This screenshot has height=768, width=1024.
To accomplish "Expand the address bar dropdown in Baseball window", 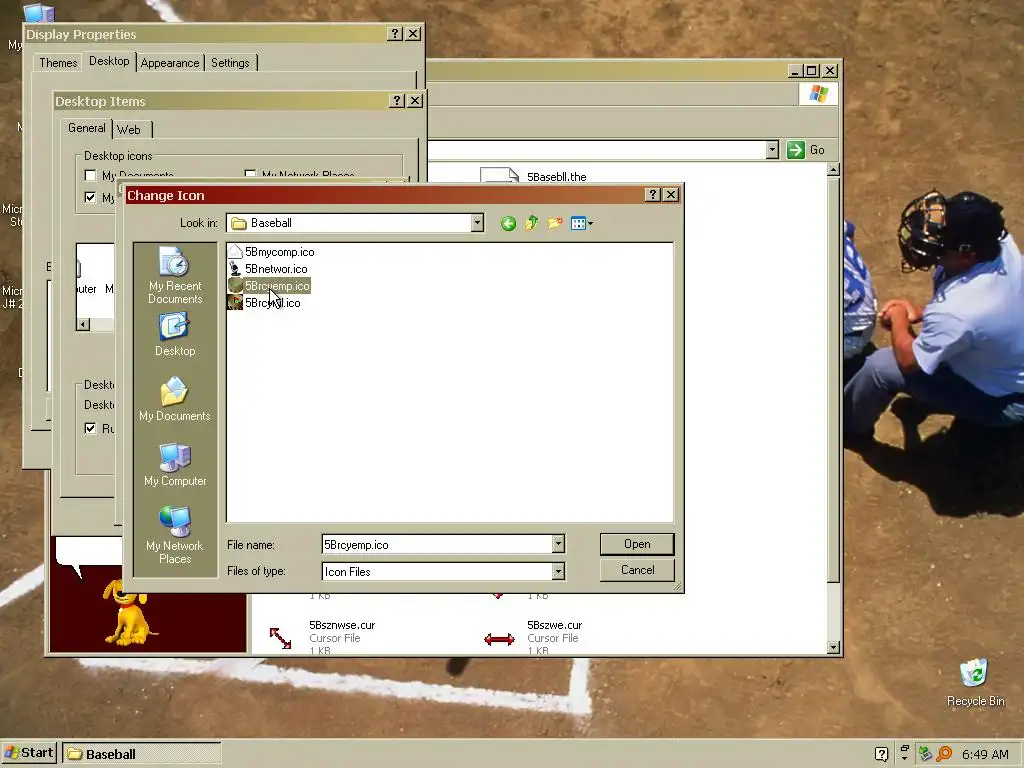I will click(x=772, y=150).
